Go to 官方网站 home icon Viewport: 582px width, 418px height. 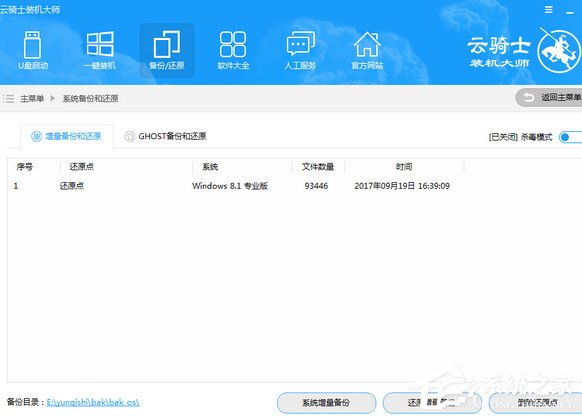(367, 50)
